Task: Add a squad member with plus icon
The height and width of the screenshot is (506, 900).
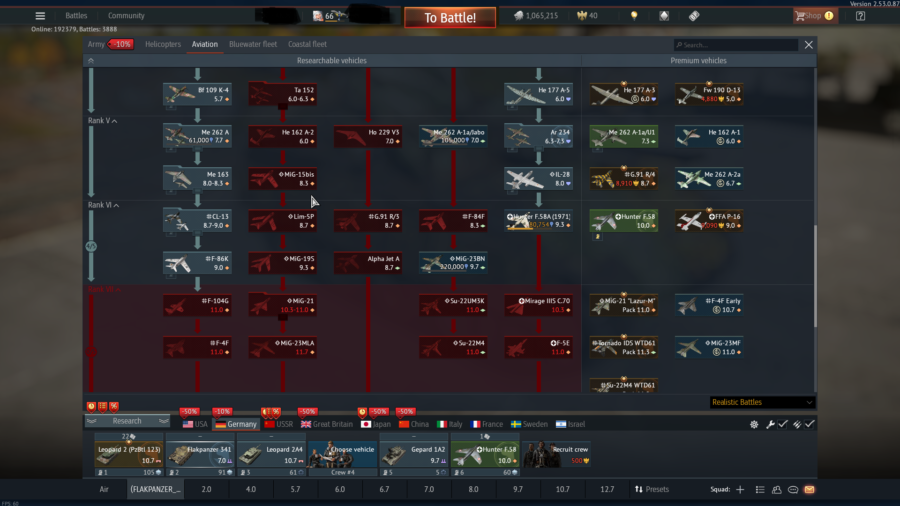Action: (x=740, y=490)
